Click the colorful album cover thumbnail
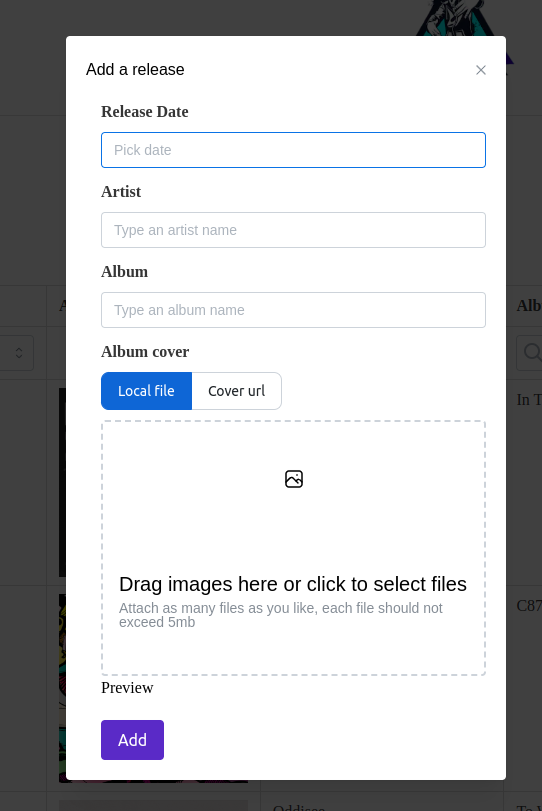The image size is (542, 811). pos(62,688)
